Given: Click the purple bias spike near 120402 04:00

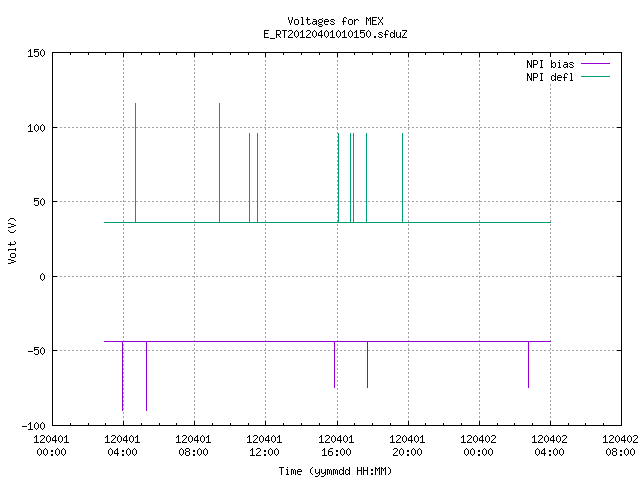Looking at the screenshot, I should [x=529, y=364].
